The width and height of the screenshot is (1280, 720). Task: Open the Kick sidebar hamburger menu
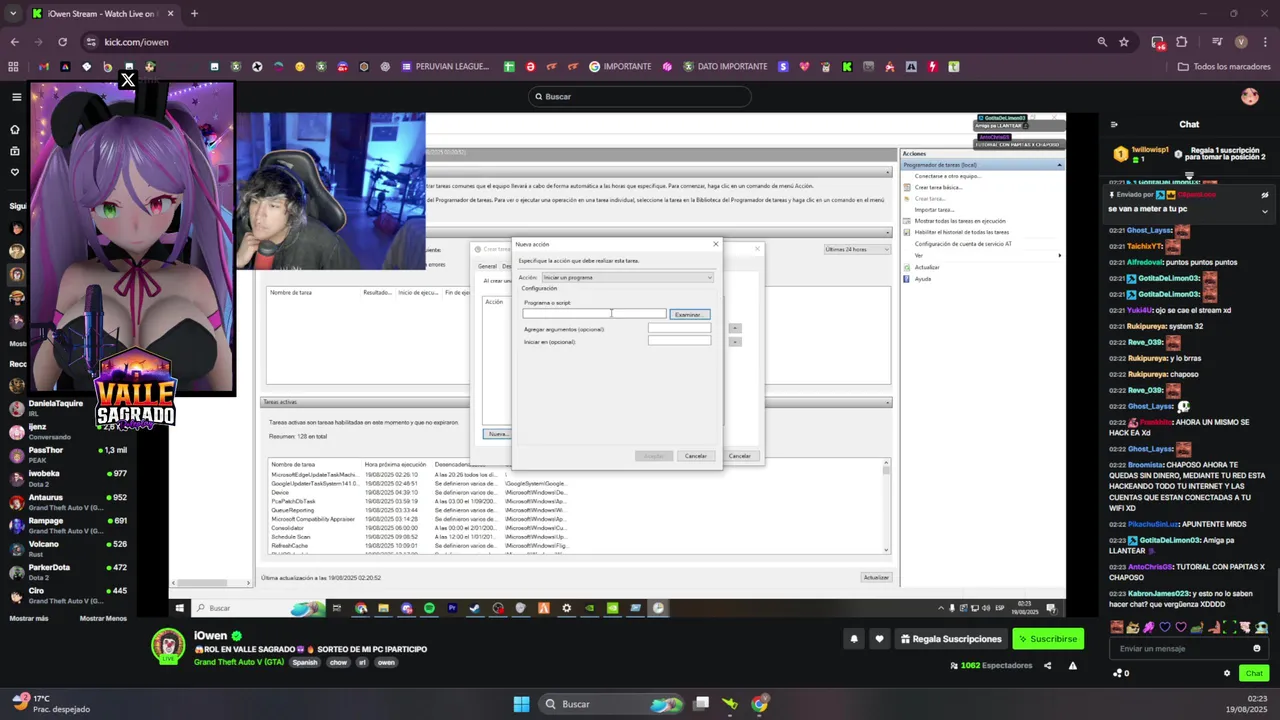16,97
